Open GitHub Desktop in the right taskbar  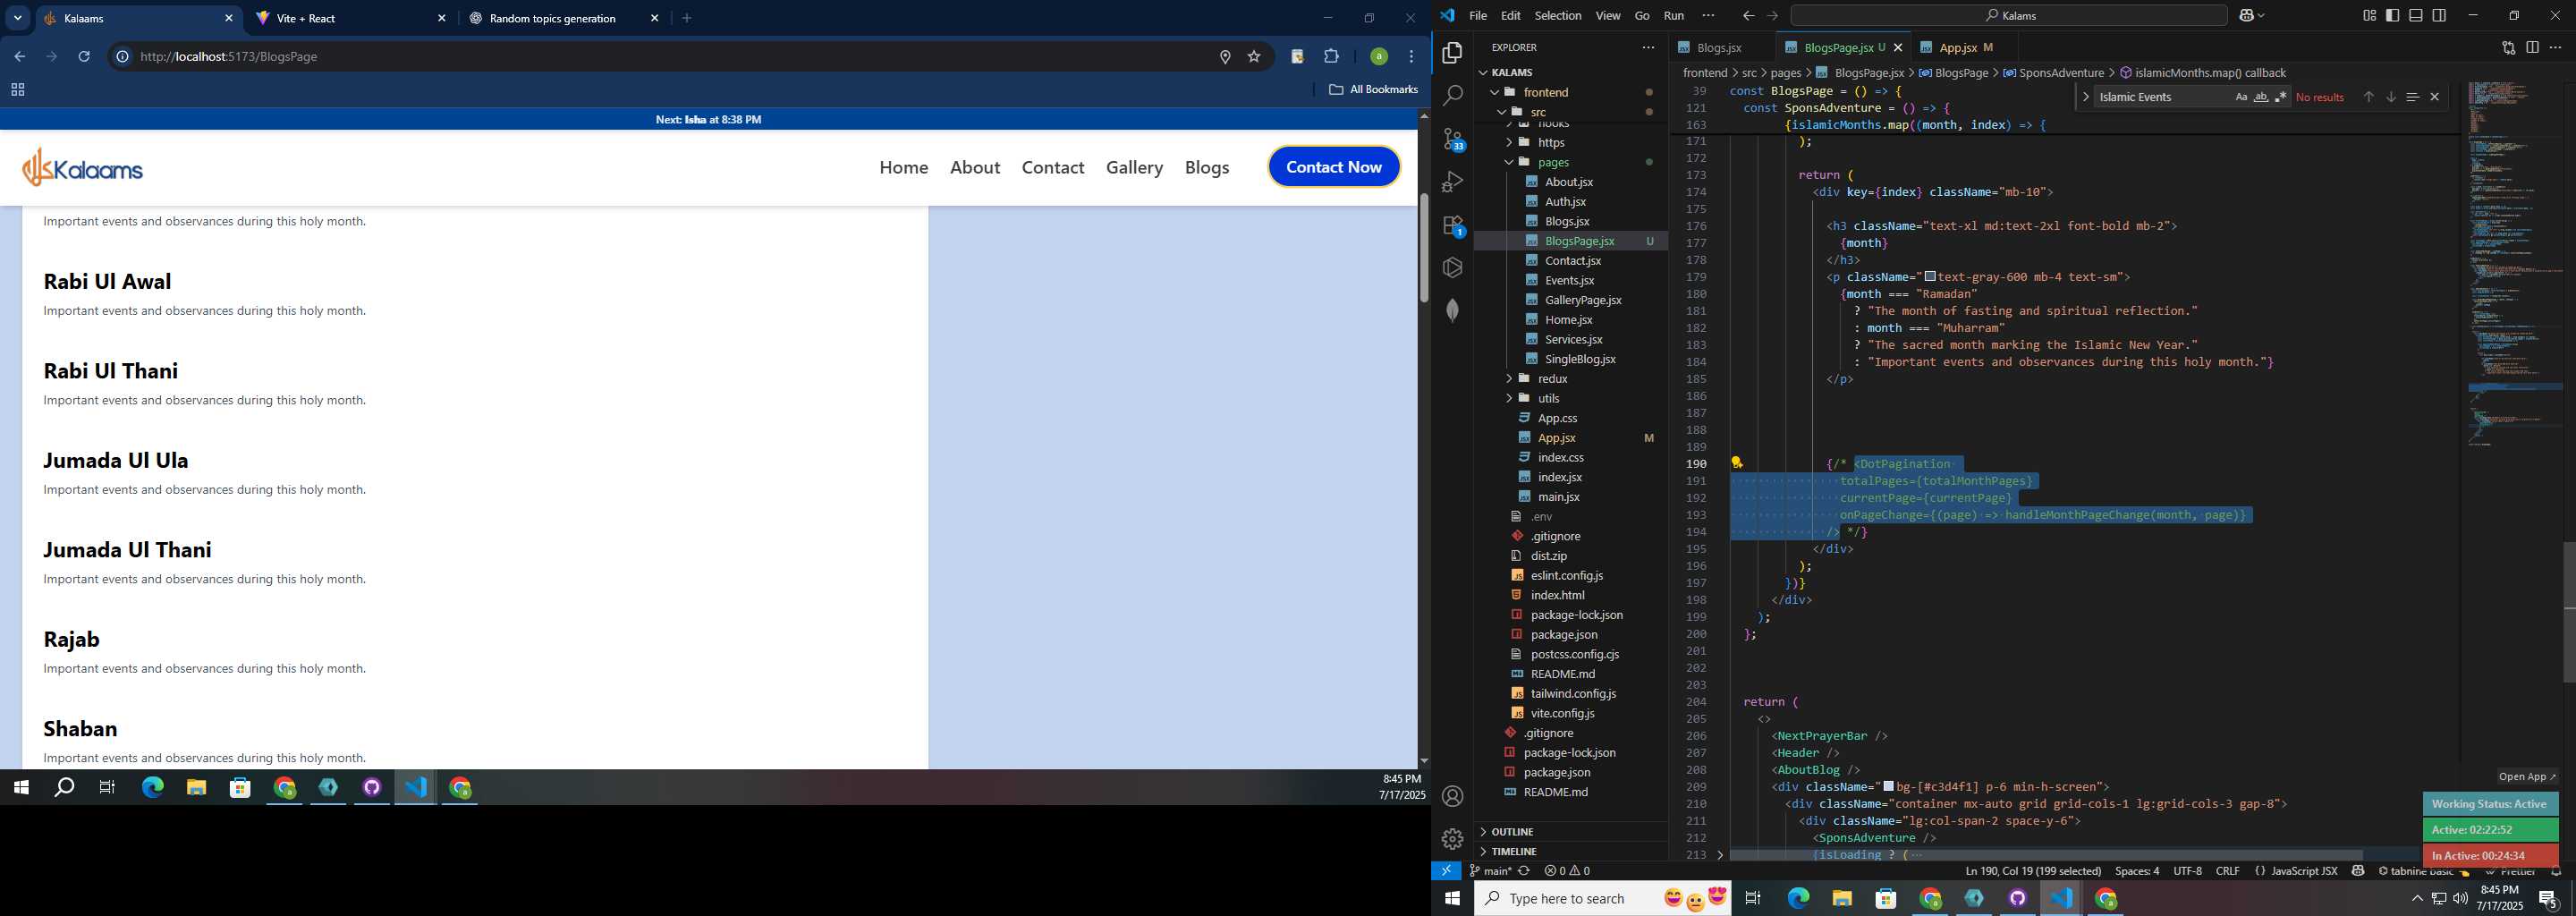coord(2017,898)
